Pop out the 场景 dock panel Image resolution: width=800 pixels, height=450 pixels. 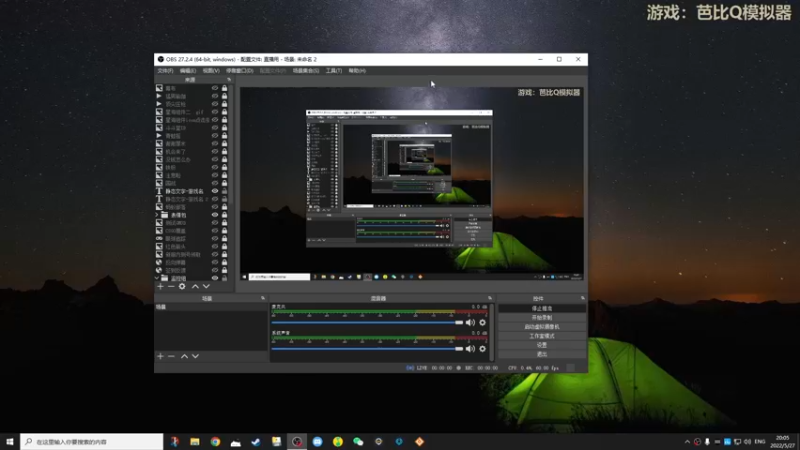[x=263, y=298]
